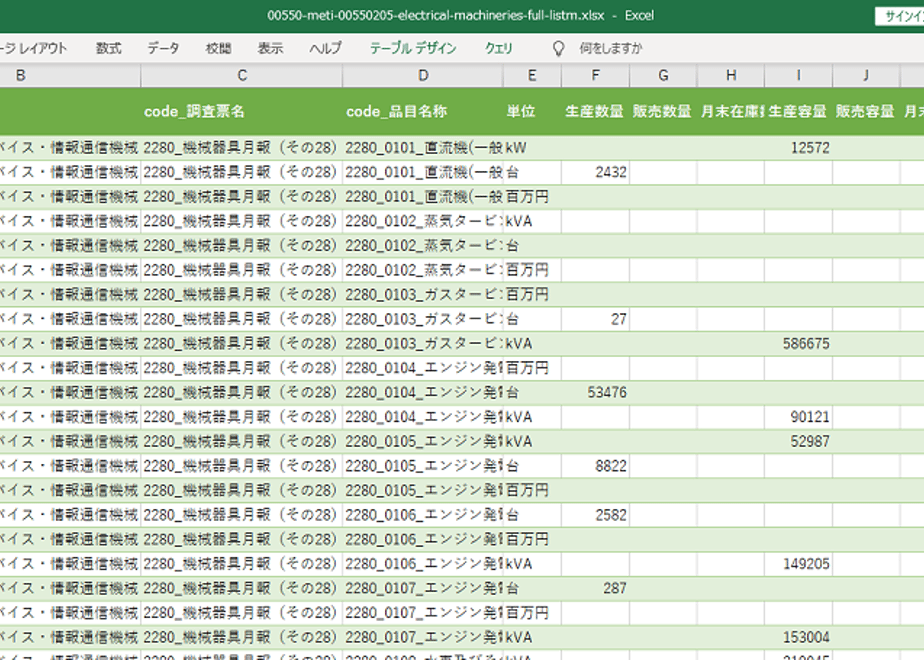Viewport: 924px width, 660px height.
Task: Click the 販売容量 table header
Action: point(866,111)
